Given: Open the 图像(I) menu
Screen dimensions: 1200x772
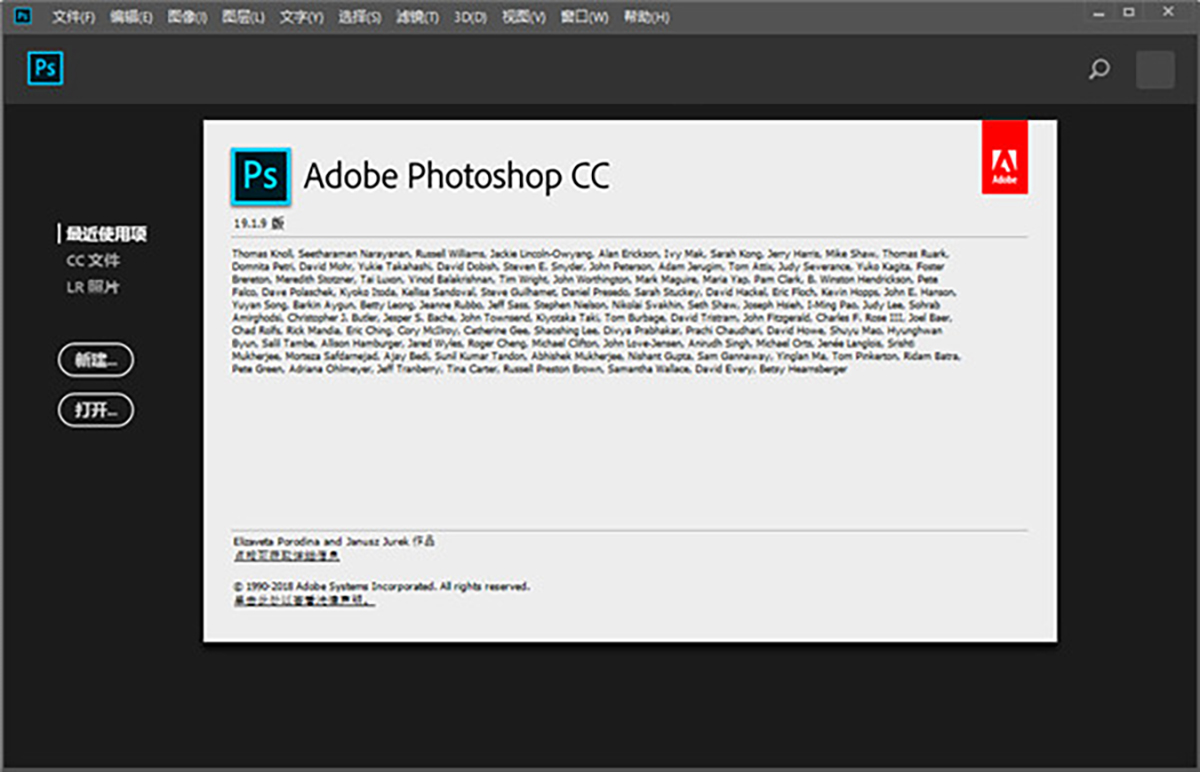Looking at the screenshot, I should click(187, 17).
